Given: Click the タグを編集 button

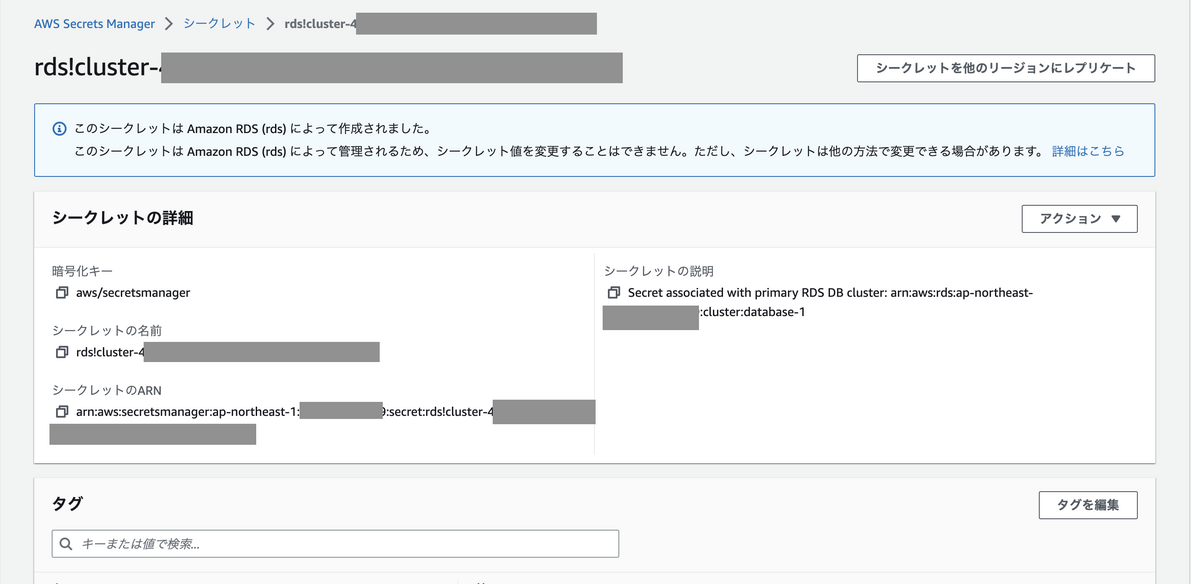Looking at the screenshot, I should (x=1088, y=505).
